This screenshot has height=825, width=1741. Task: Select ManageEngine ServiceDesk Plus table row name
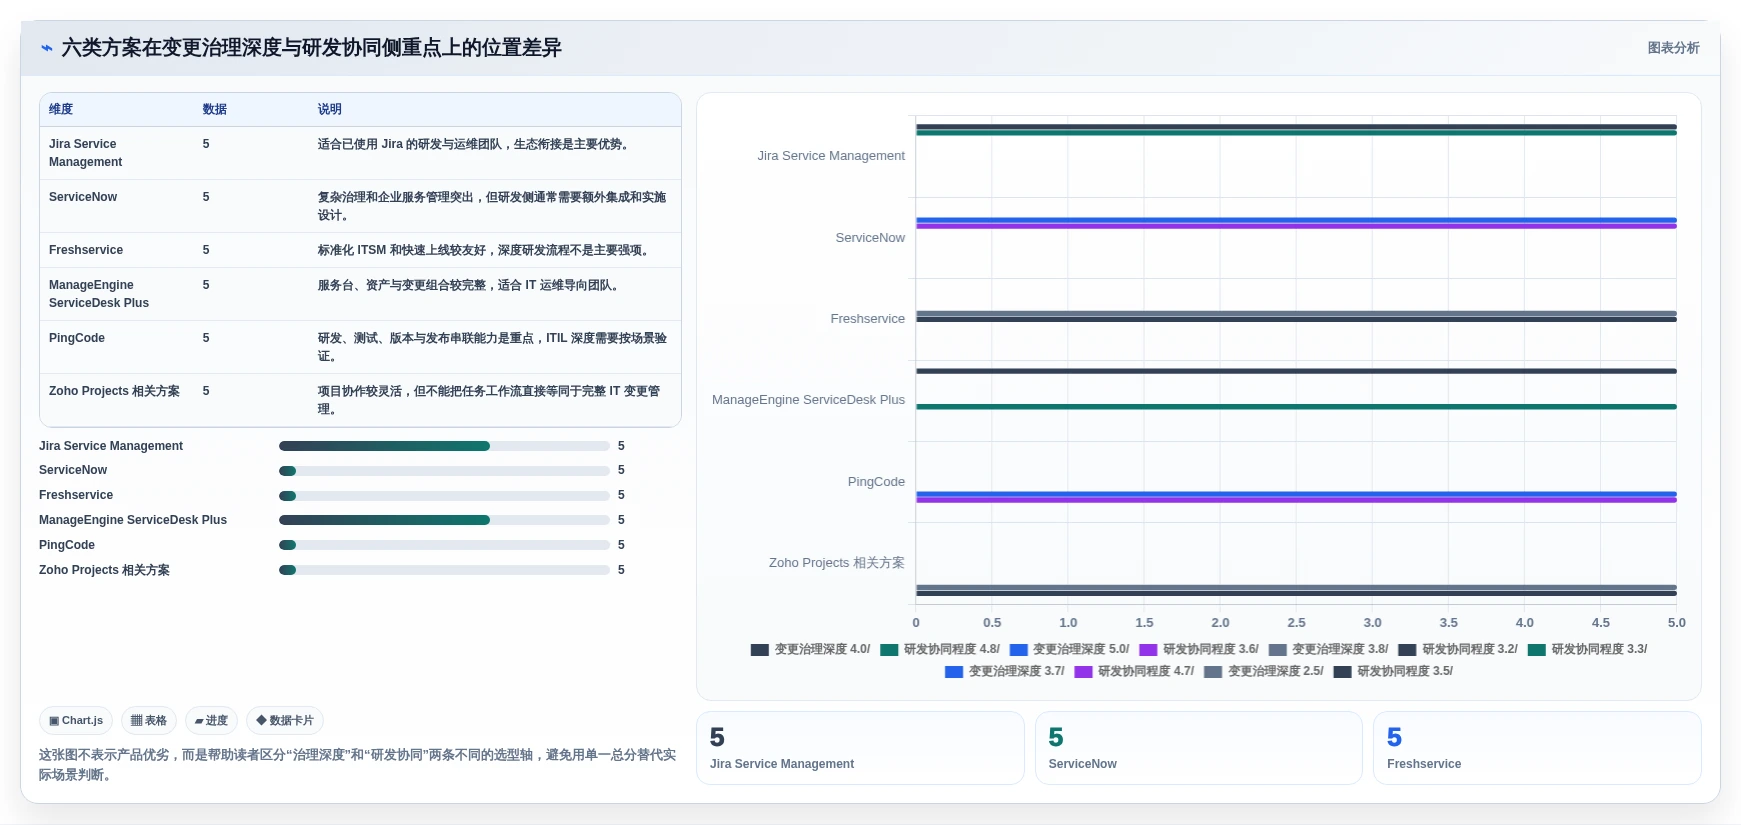(99, 294)
